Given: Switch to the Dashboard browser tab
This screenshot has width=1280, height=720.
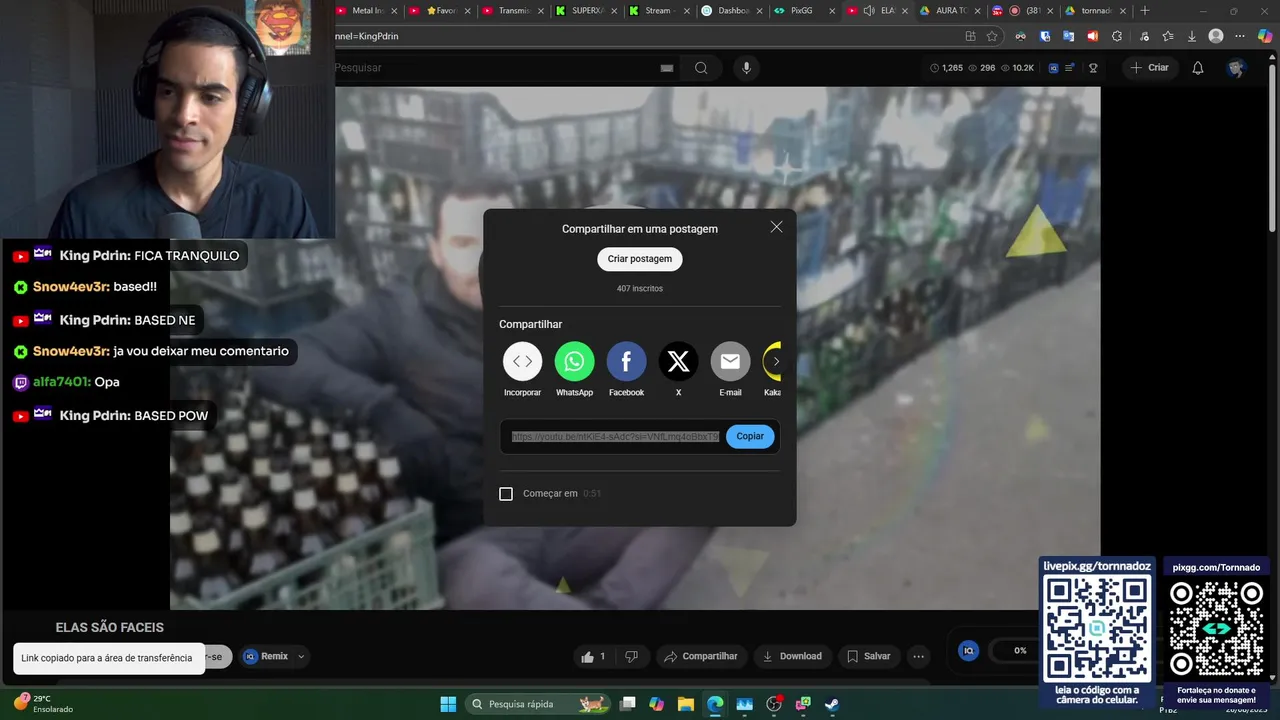Looking at the screenshot, I should point(733,11).
